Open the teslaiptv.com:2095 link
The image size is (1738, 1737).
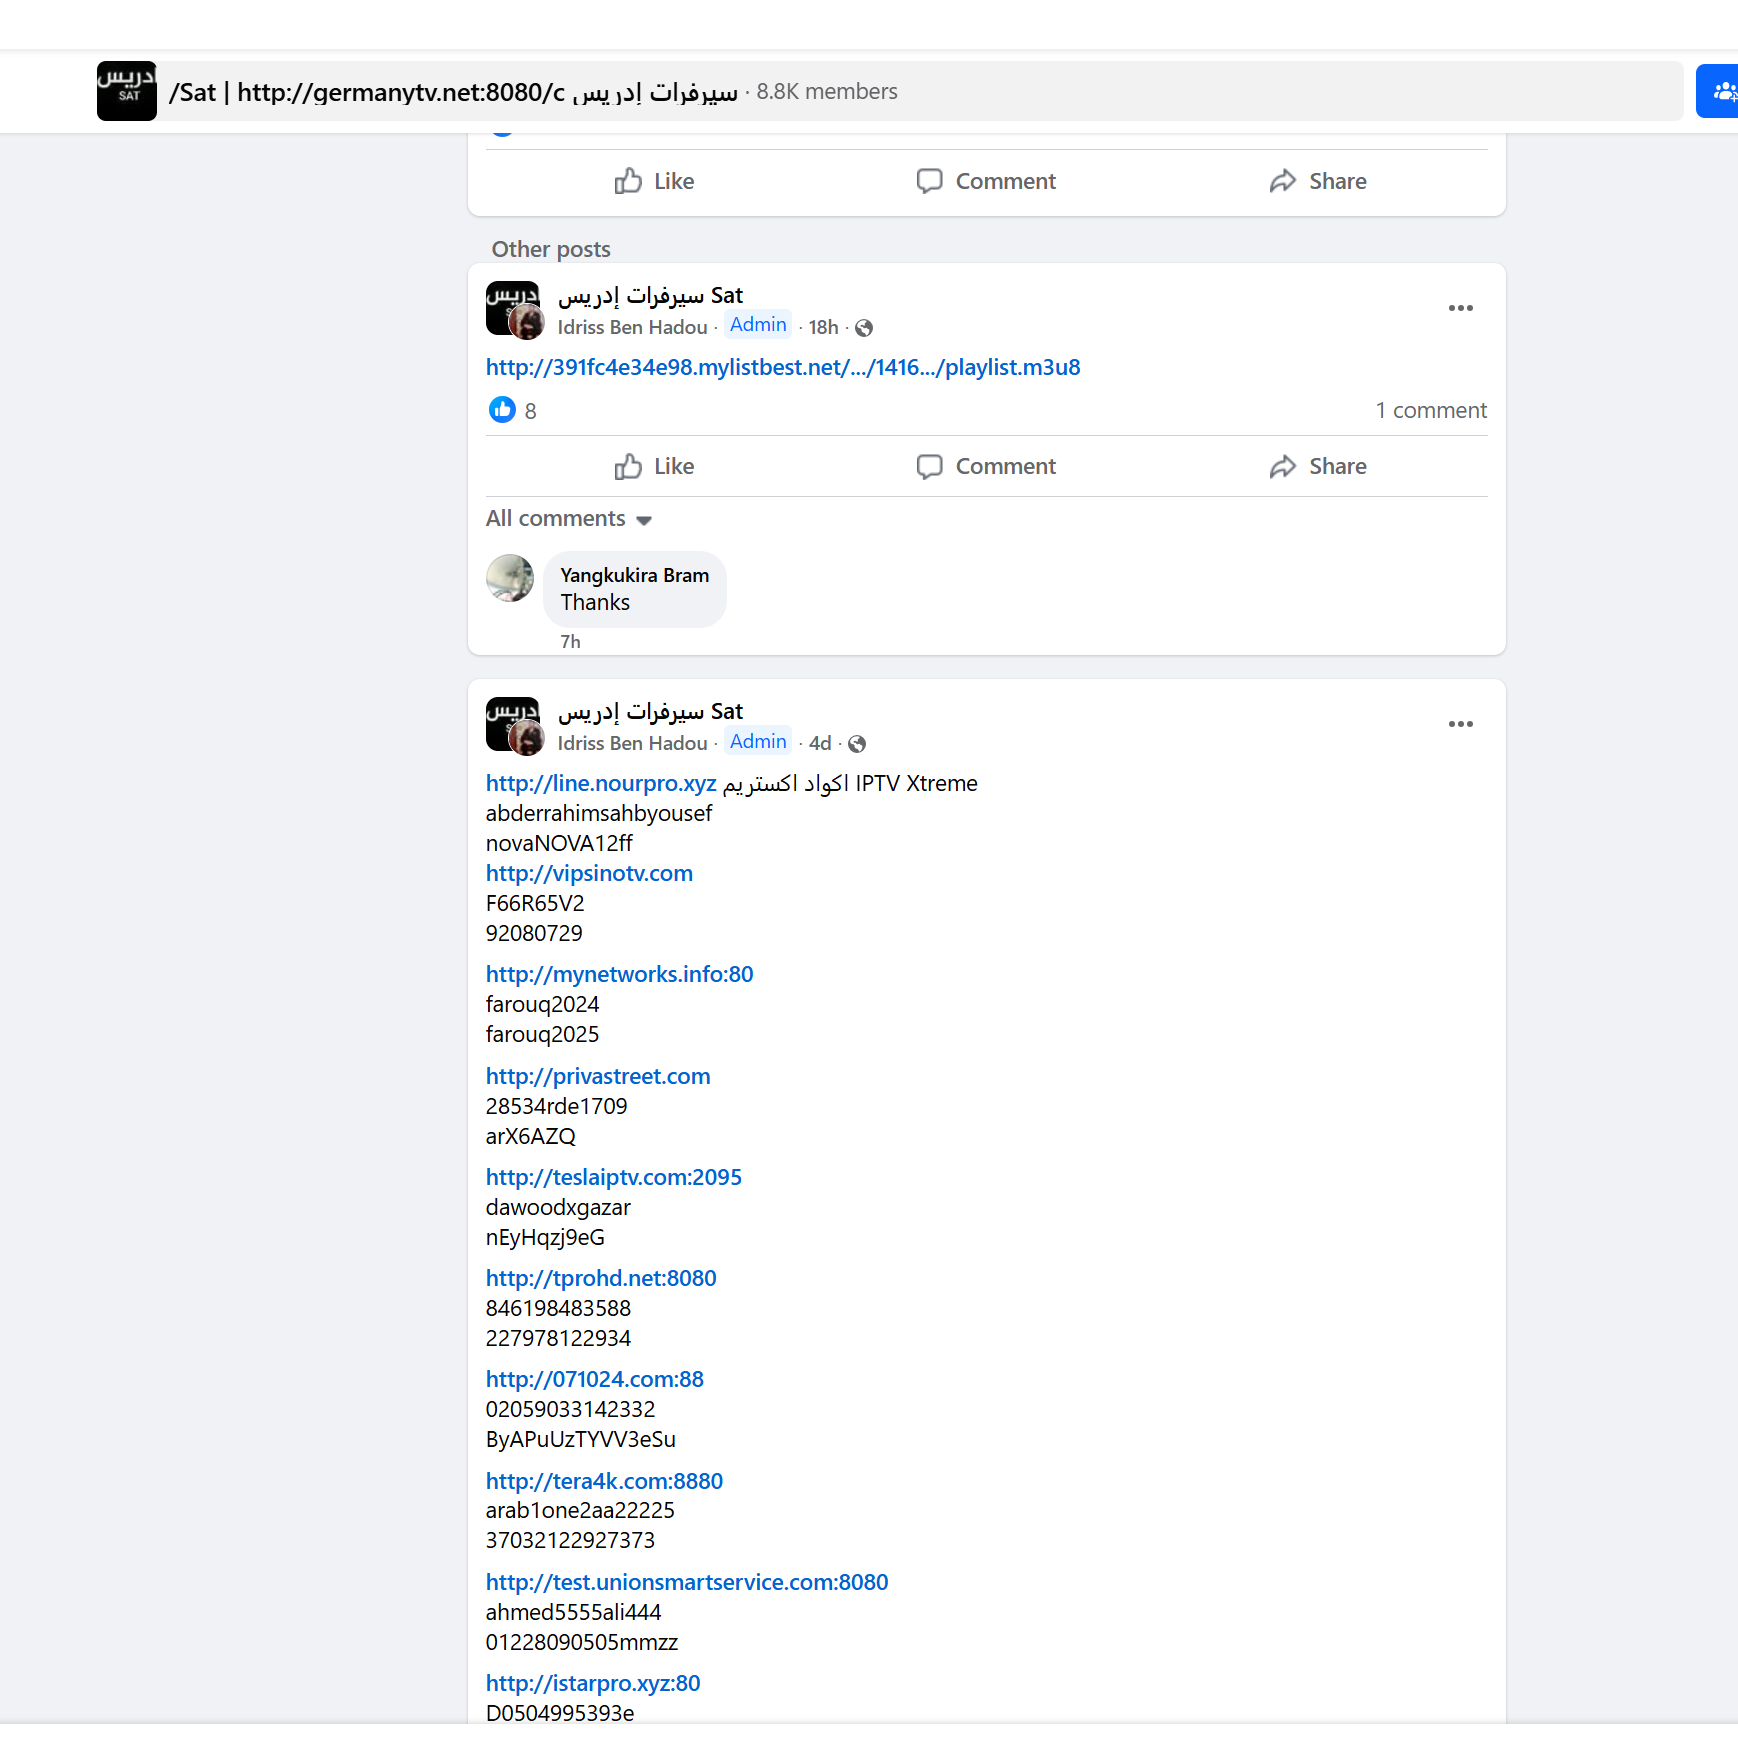point(614,1177)
